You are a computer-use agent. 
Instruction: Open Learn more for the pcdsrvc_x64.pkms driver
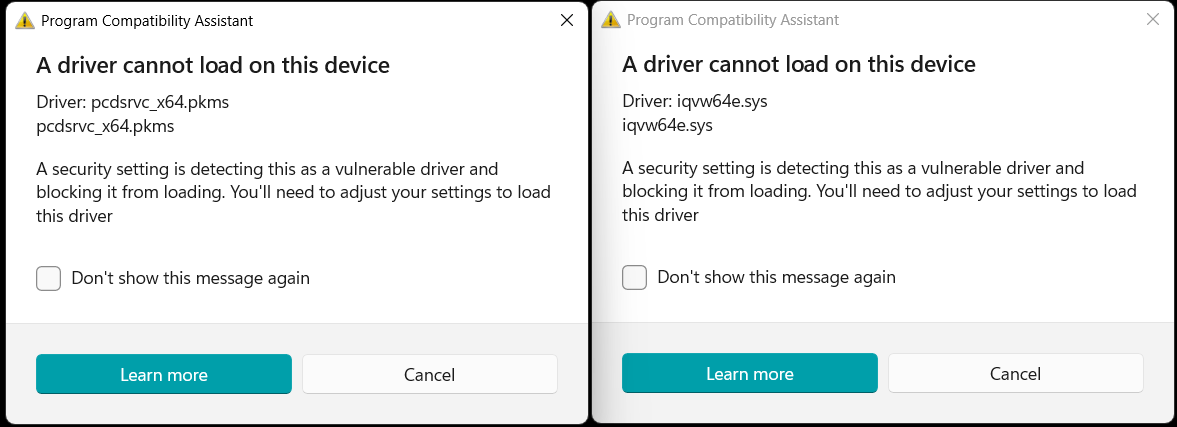[164, 375]
